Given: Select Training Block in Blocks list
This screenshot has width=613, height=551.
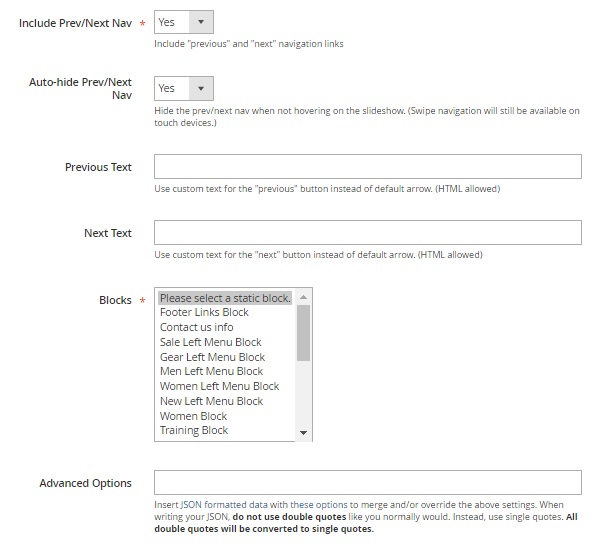Looking at the screenshot, I should click(194, 430).
